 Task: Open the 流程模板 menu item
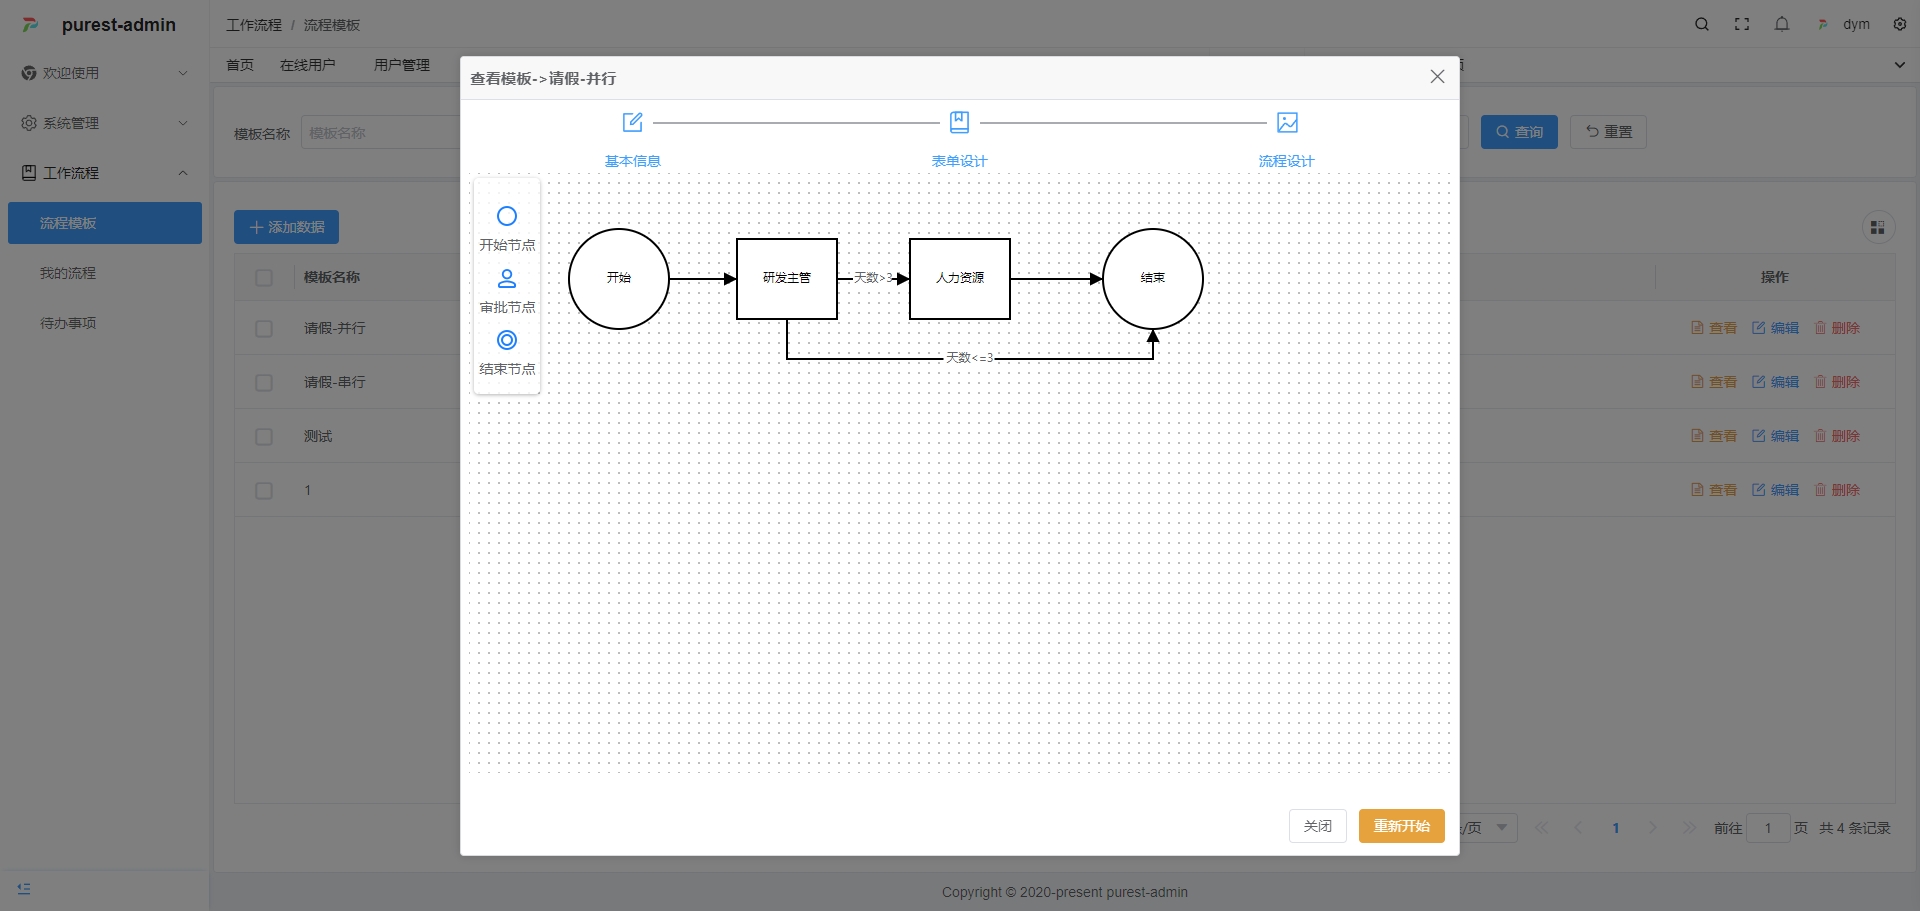tap(104, 223)
